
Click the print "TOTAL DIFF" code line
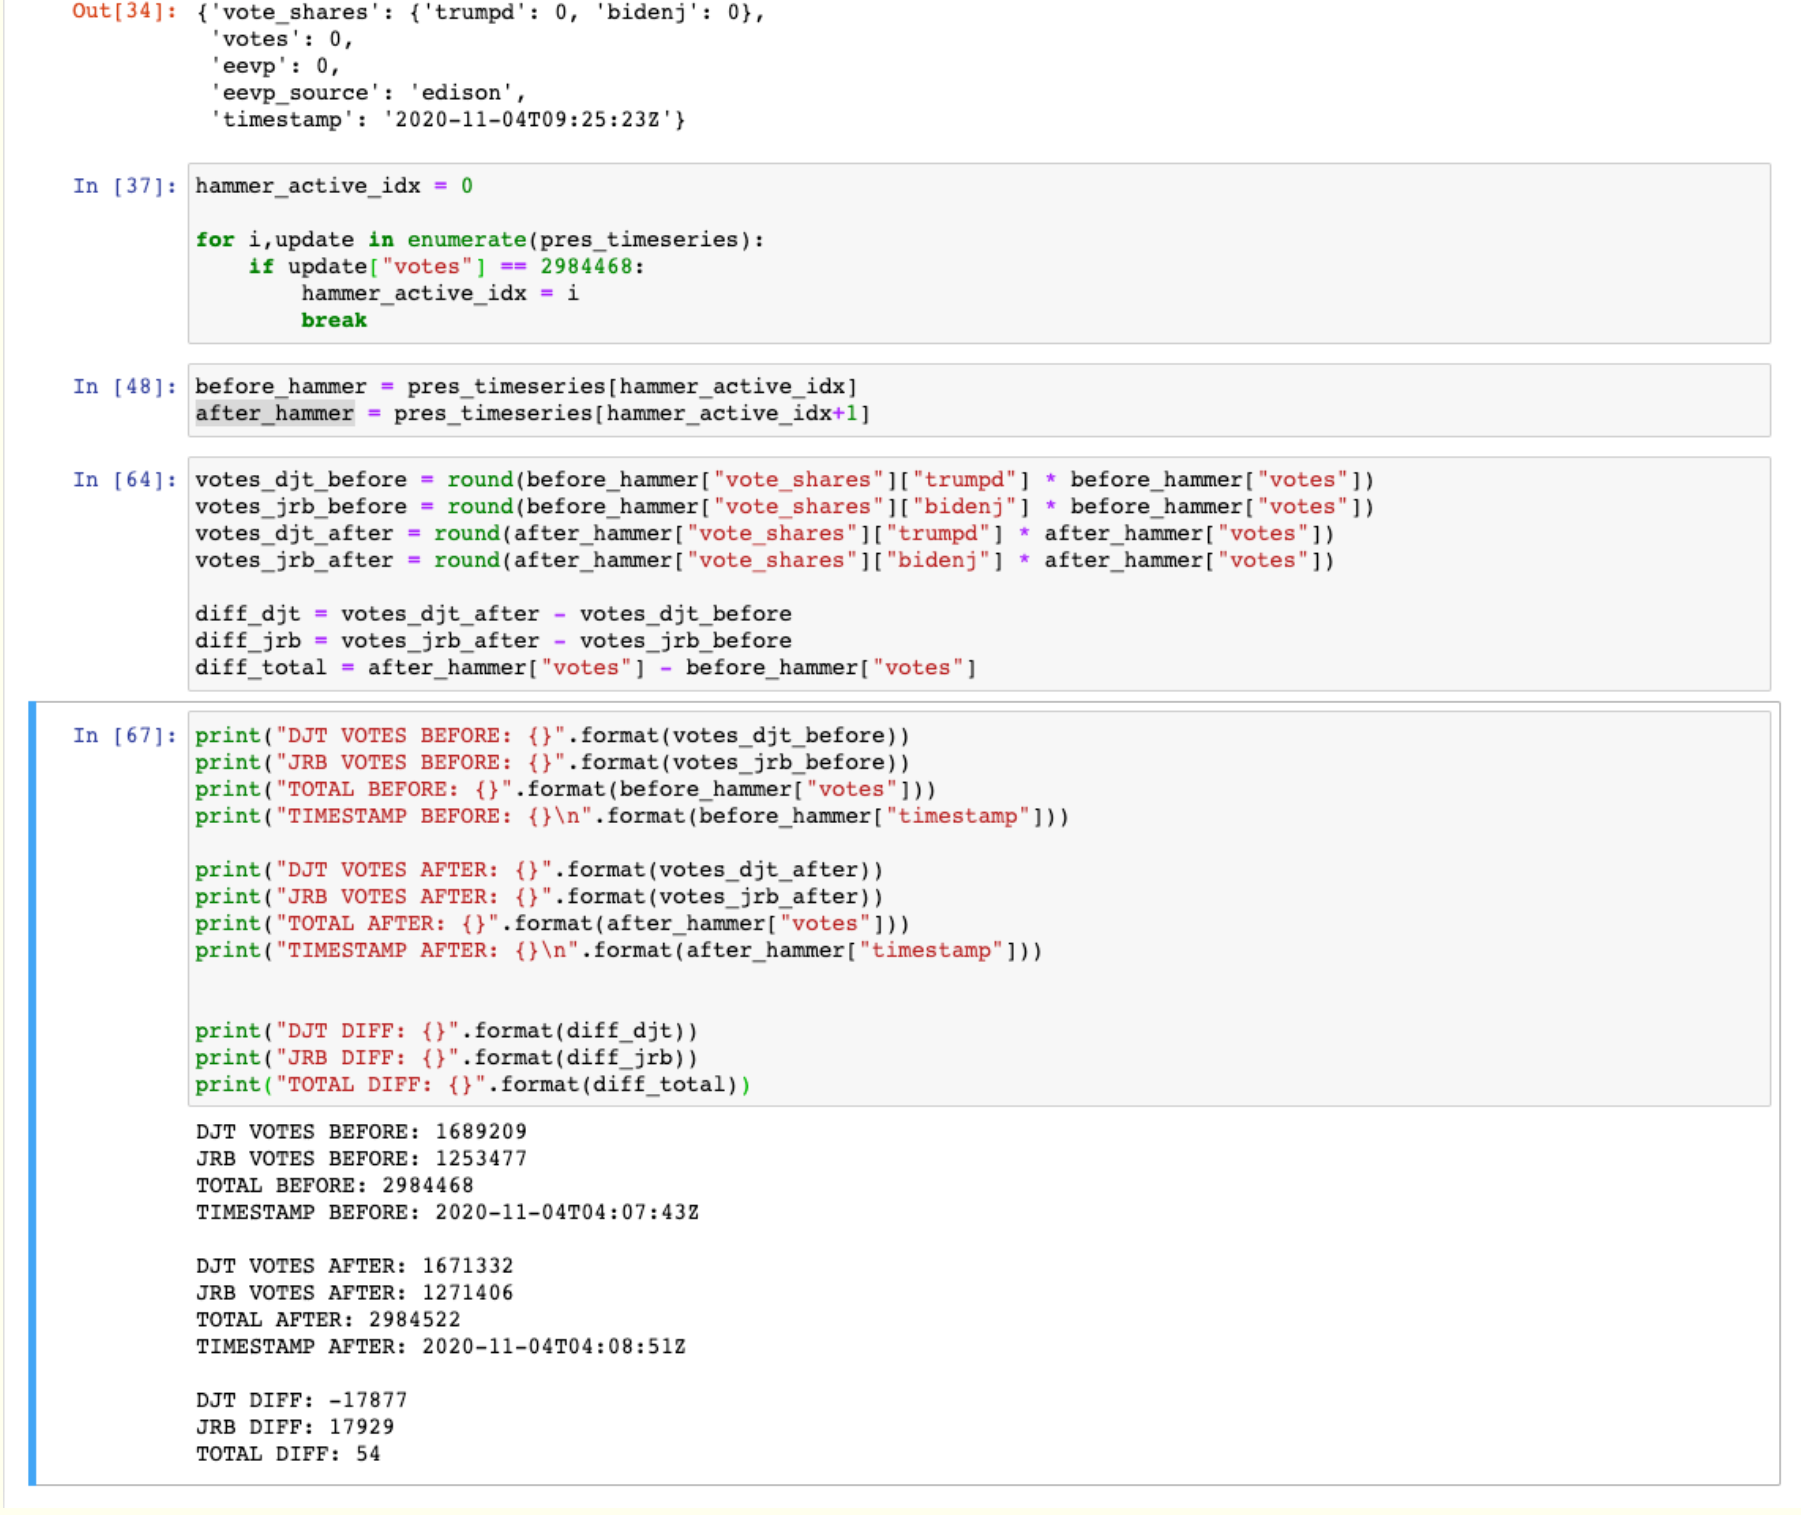pyautogui.click(x=473, y=1085)
